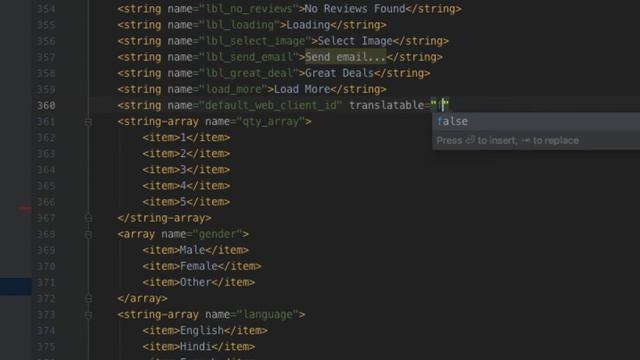The height and width of the screenshot is (360, 640).
Task: Click the 'translatable' attribute name
Action: pos(387,105)
